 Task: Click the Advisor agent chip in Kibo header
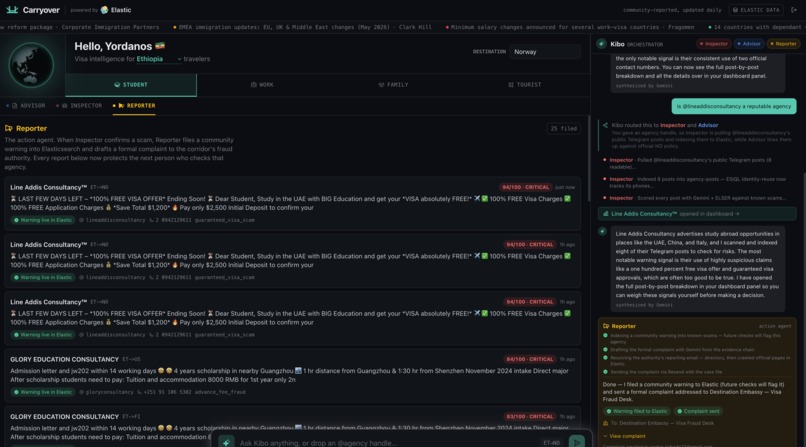[748, 44]
